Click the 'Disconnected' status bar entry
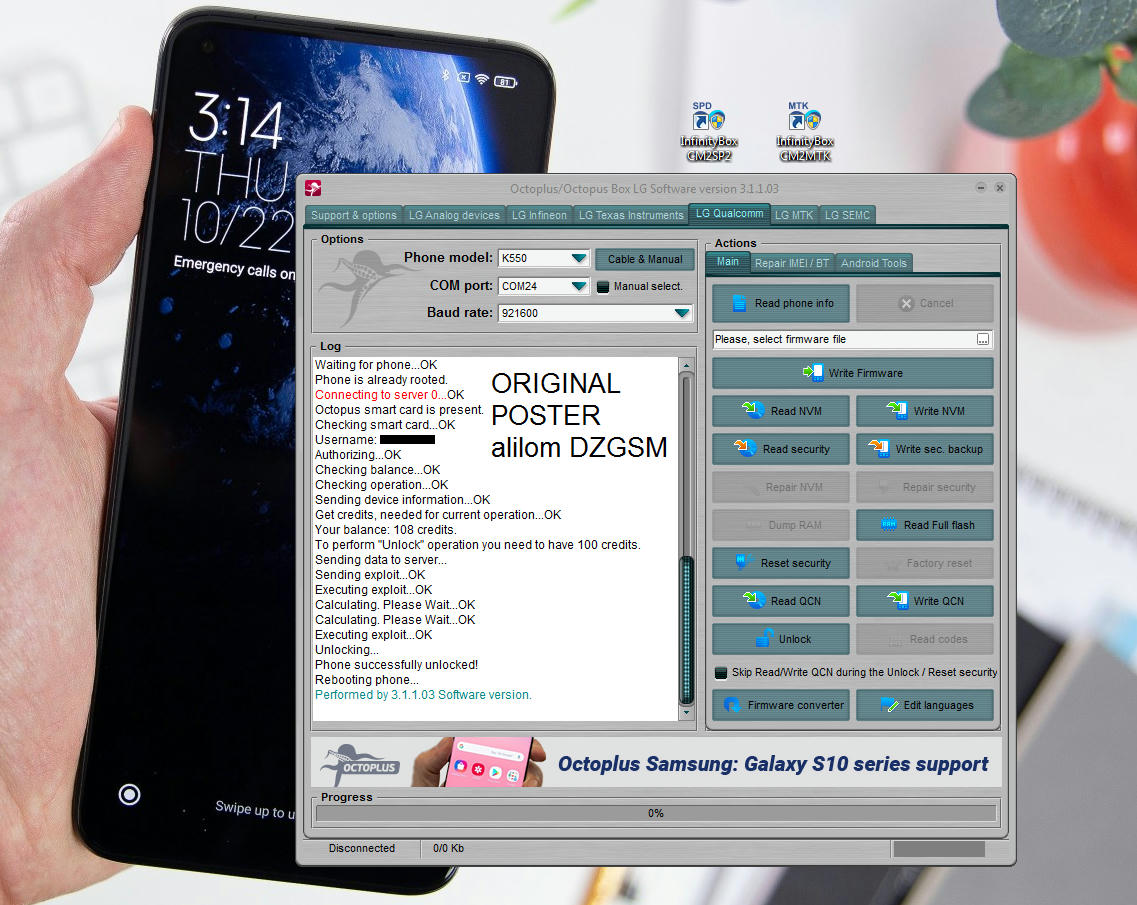The height and width of the screenshot is (905, 1137). pos(362,848)
